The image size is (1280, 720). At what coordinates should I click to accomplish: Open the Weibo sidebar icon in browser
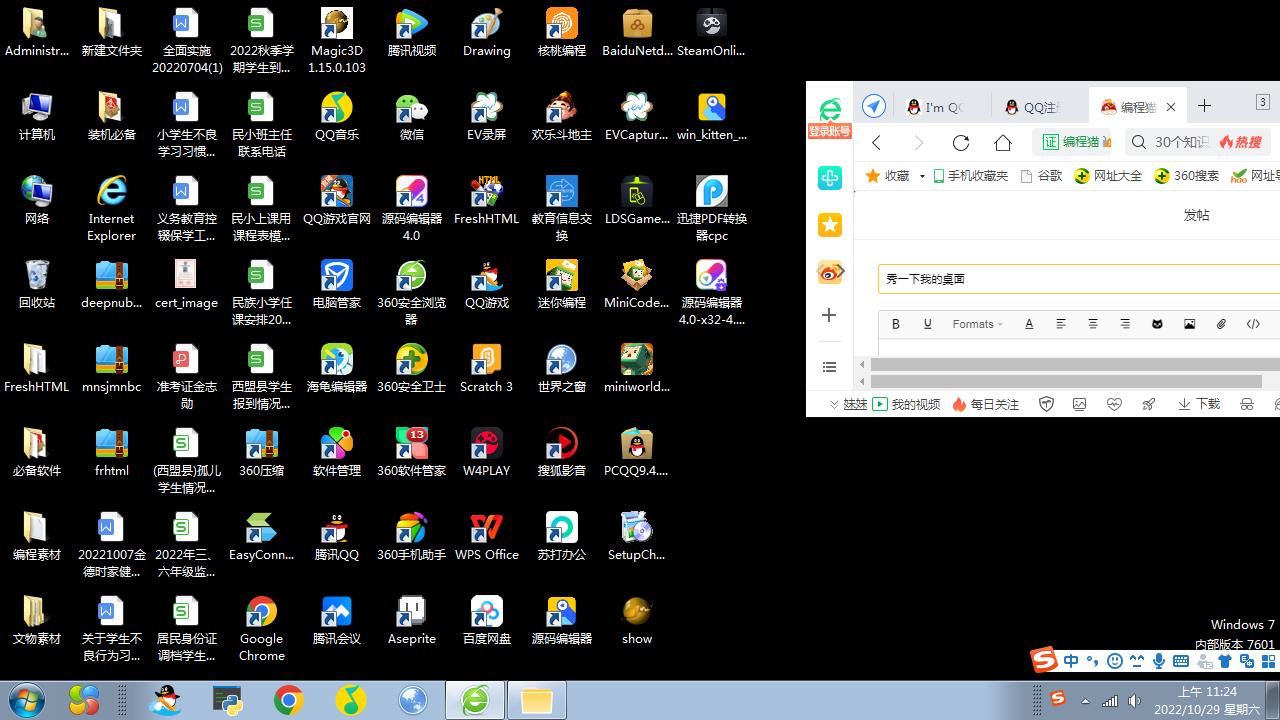pos(830,271)
